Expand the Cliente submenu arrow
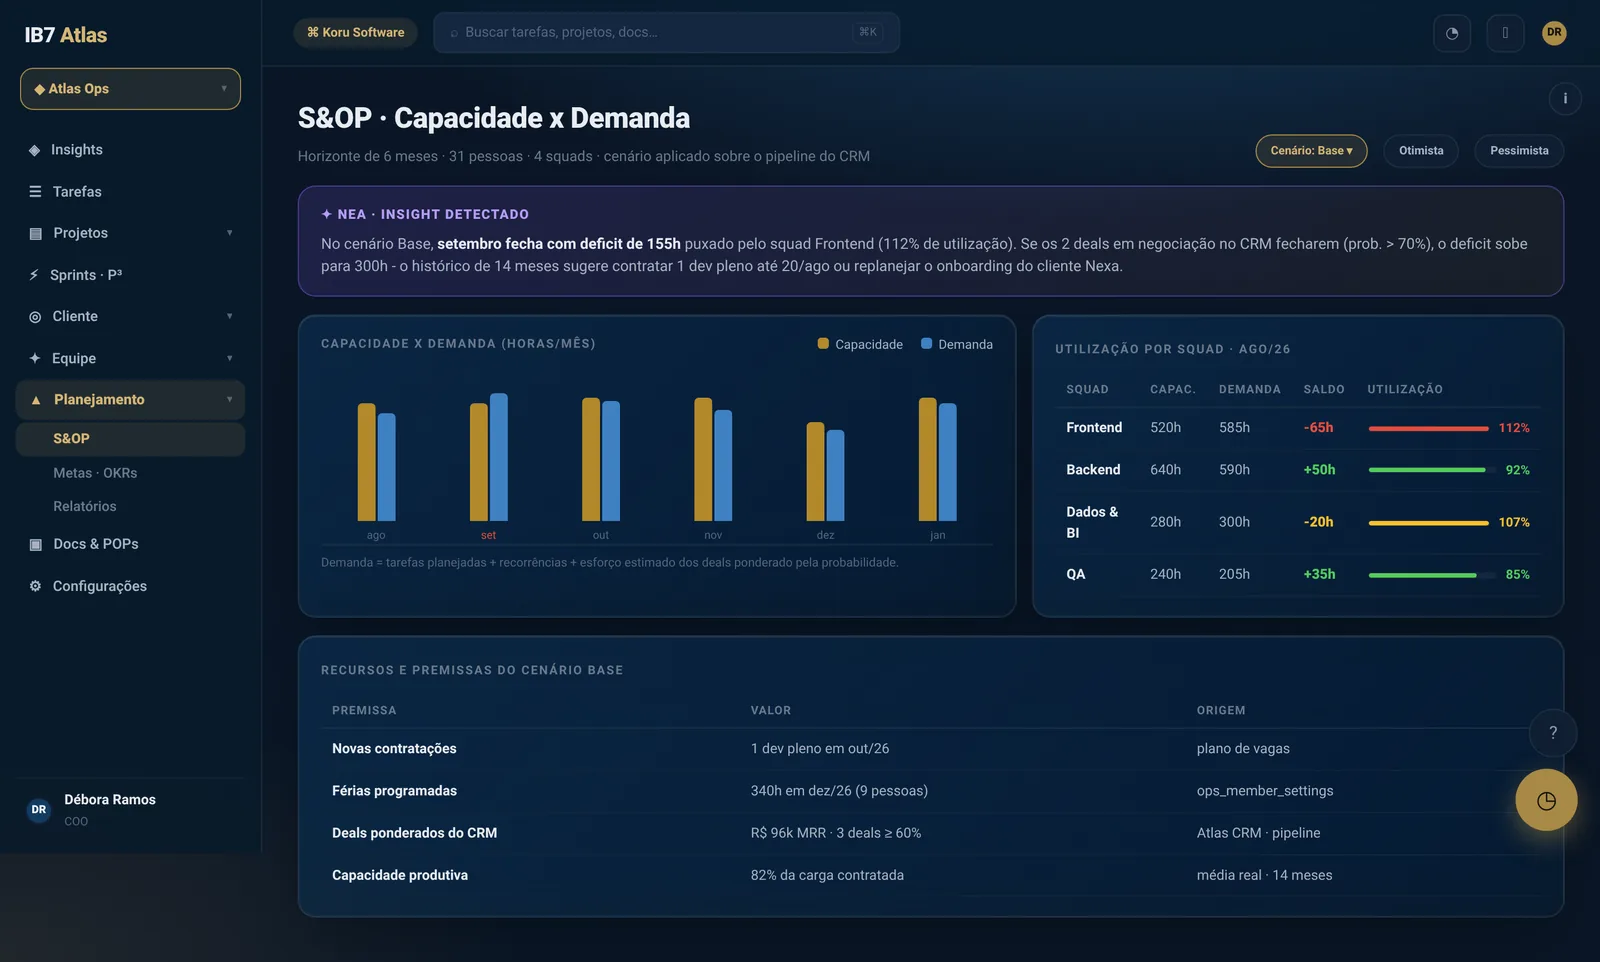Viewport: 1600px width, 962px height. pos(229,316)
